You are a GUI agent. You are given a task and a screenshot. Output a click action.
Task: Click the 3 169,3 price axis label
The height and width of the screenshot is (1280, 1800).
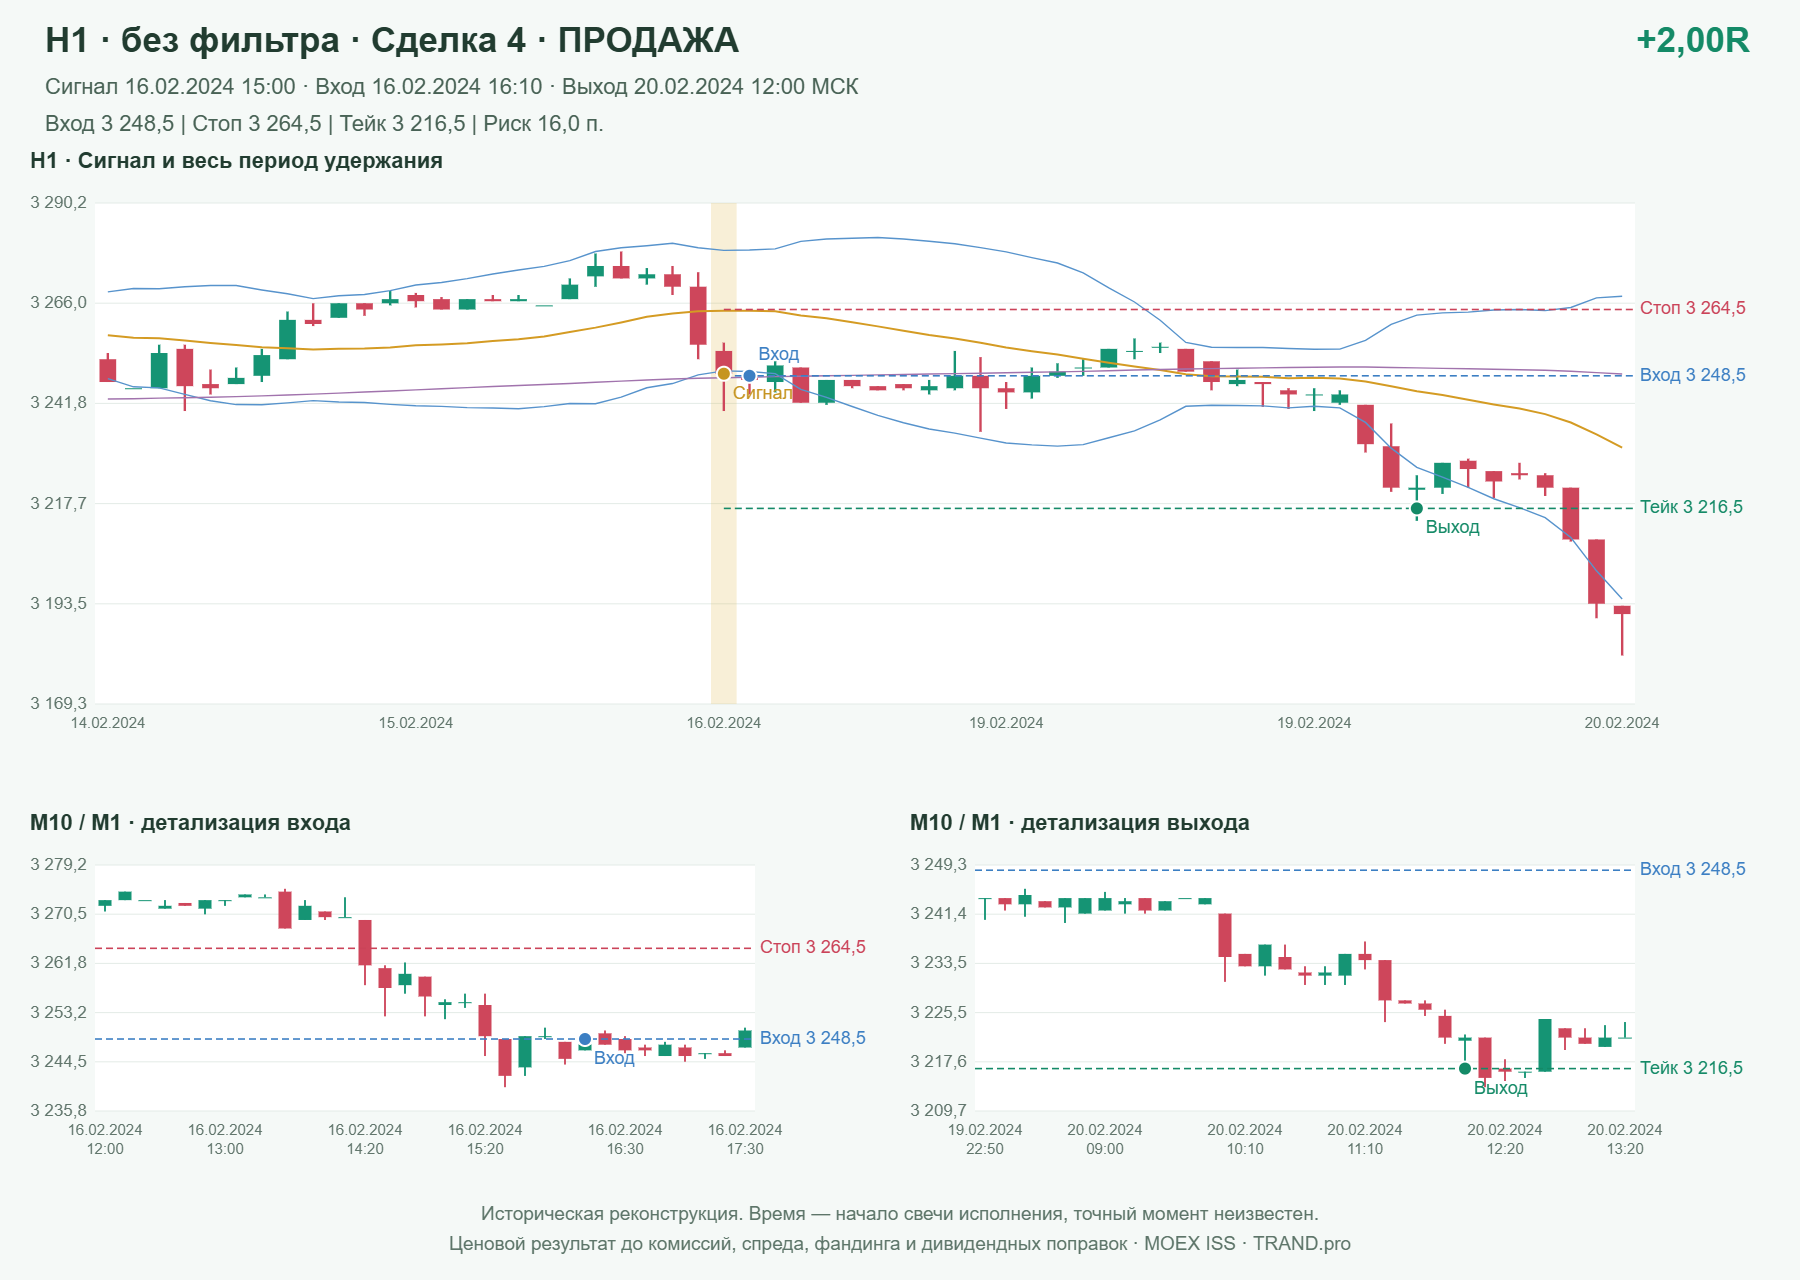[58, 704]
